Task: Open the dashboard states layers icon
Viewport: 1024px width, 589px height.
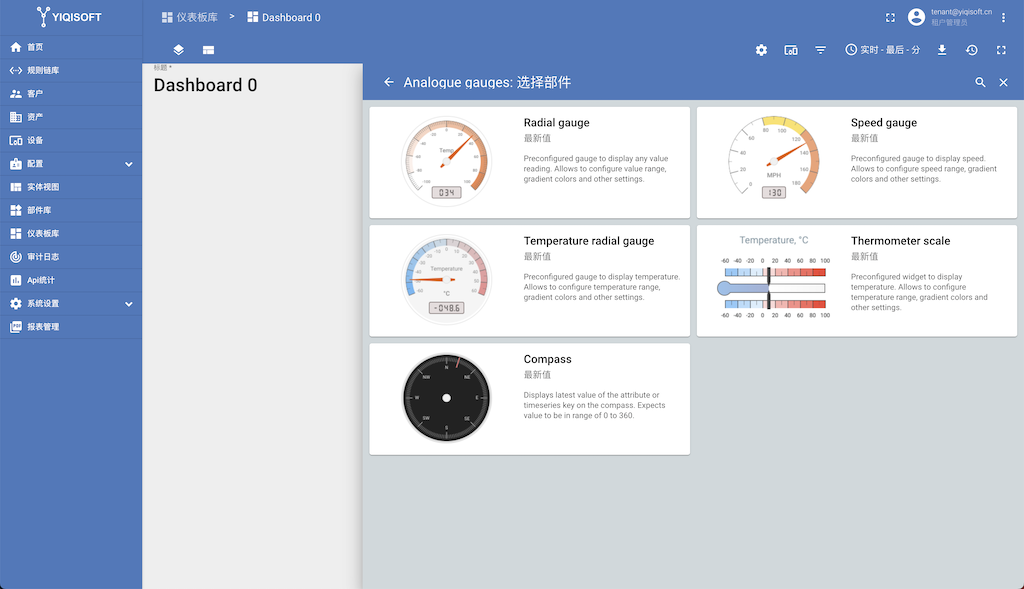Action: click(178, 50)
